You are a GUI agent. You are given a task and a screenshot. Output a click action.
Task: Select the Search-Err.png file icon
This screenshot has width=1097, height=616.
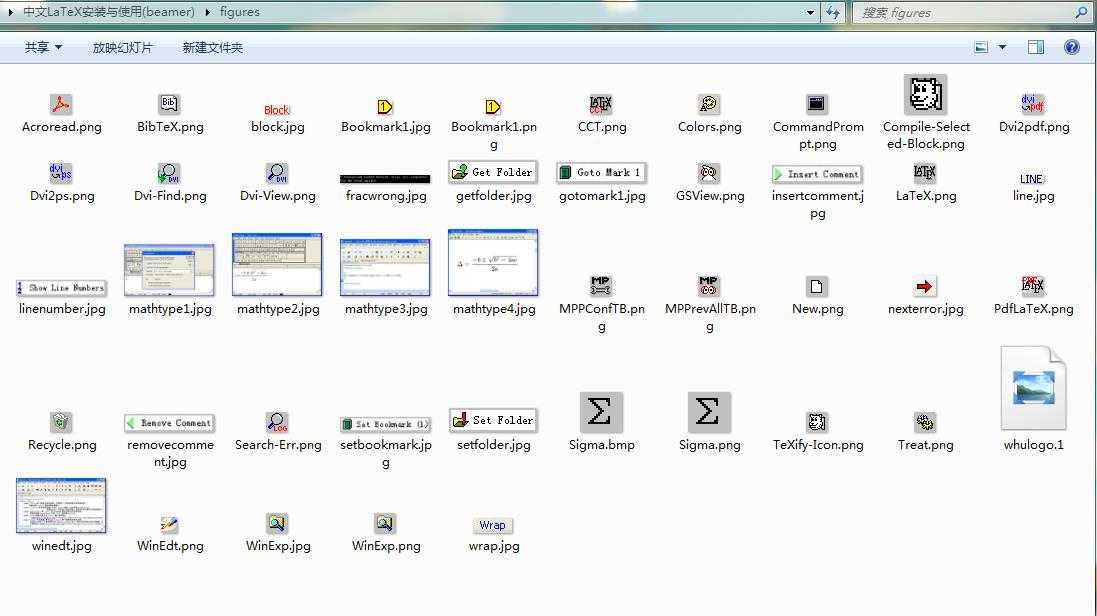click(x=277, y=422)
